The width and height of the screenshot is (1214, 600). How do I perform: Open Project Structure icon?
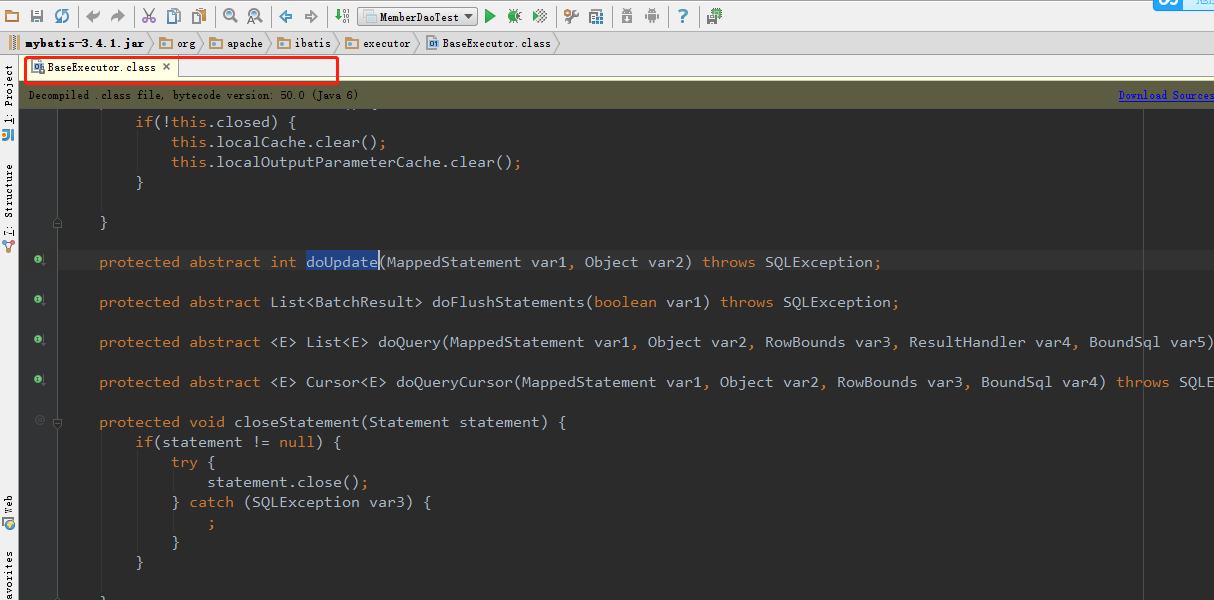(596, 16)
